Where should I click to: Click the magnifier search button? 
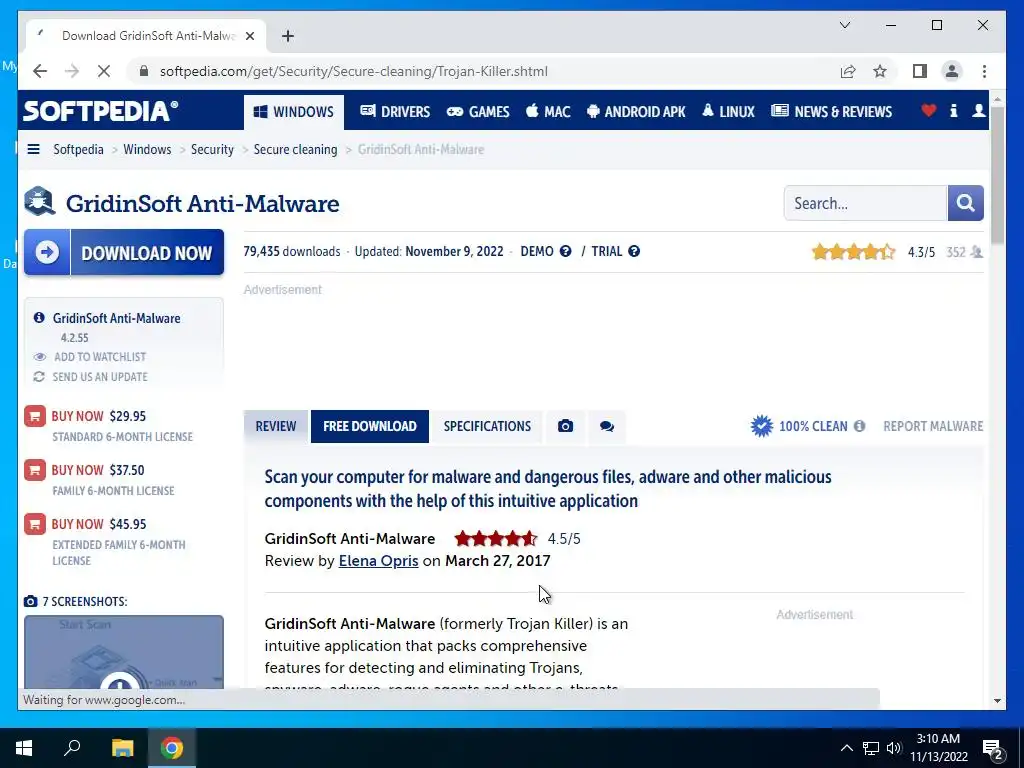[965, 203]
